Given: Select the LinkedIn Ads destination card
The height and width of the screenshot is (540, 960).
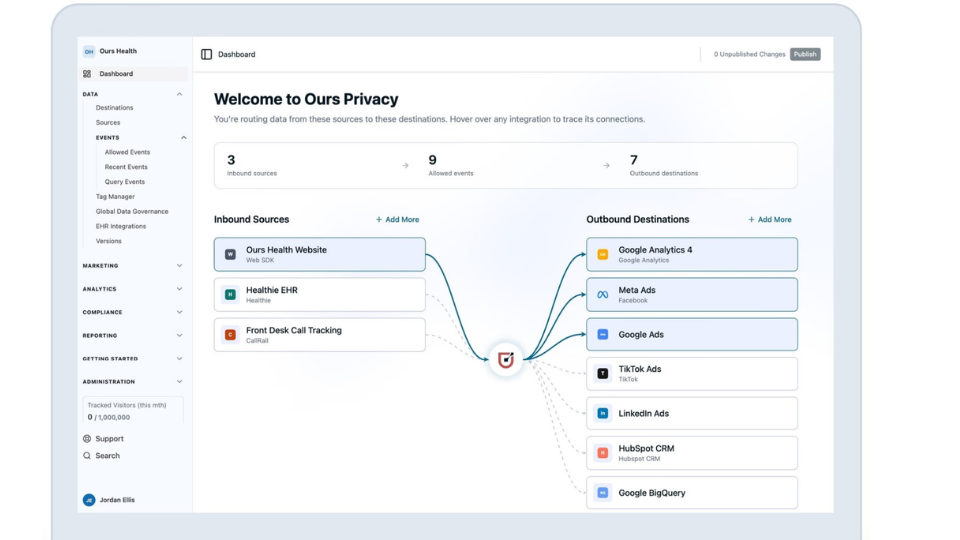Looking at the screenshot, I should point(692,413).
